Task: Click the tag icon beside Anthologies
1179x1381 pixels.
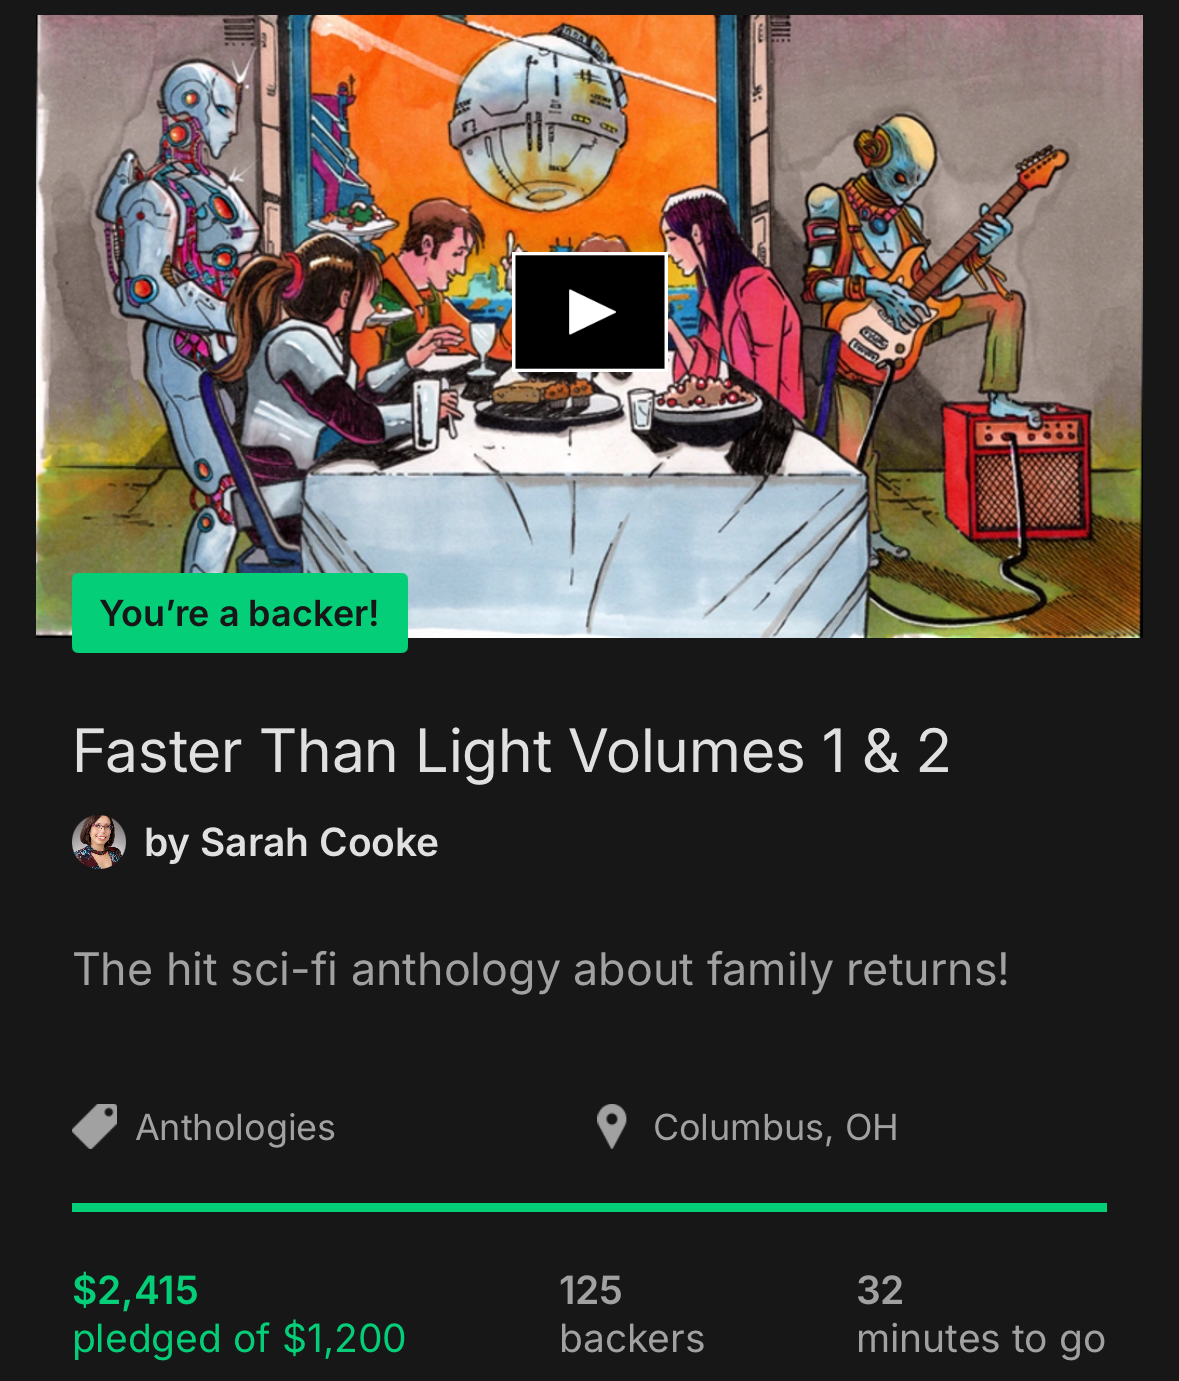Action: pos(95,1127)
